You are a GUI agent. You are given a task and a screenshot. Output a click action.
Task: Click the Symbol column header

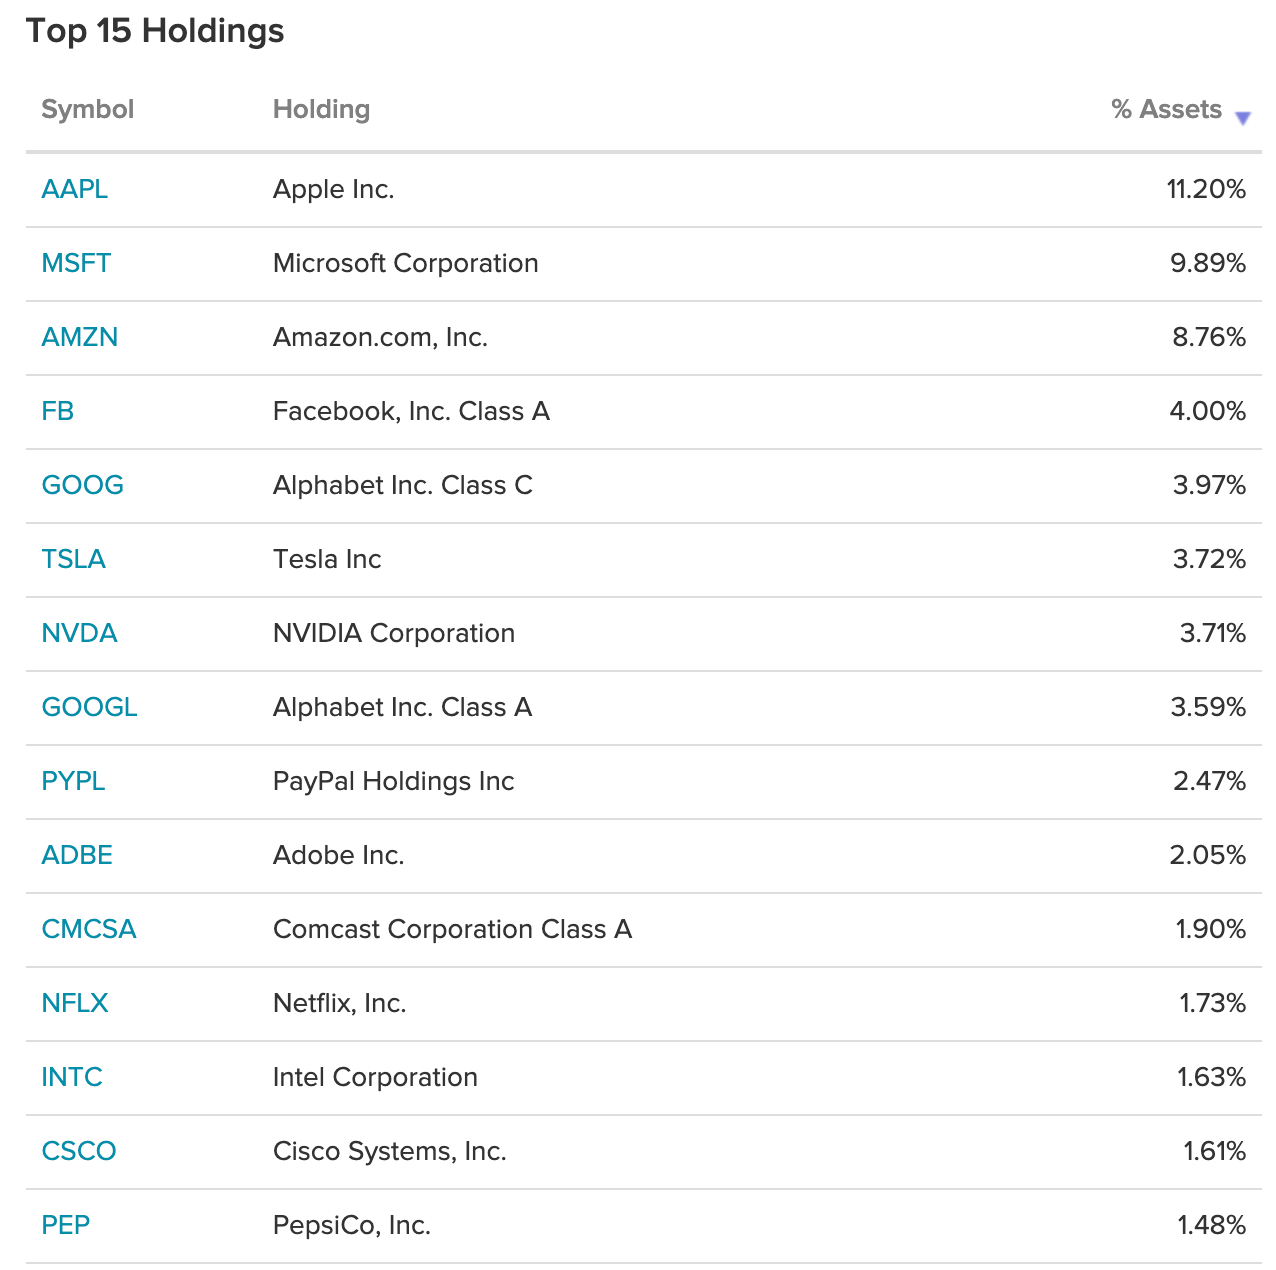click(88, 109)
